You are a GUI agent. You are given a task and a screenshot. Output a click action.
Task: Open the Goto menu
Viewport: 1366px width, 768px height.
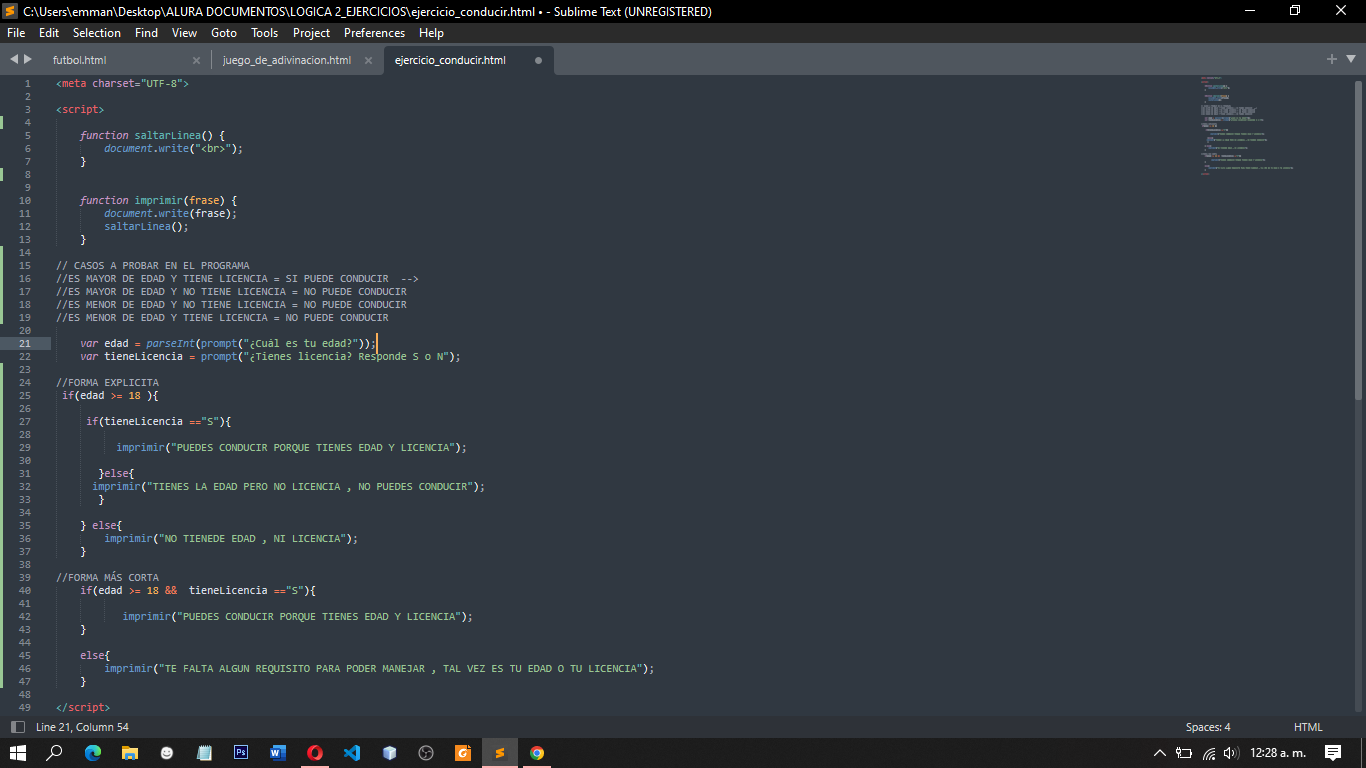tap(224, 33)
